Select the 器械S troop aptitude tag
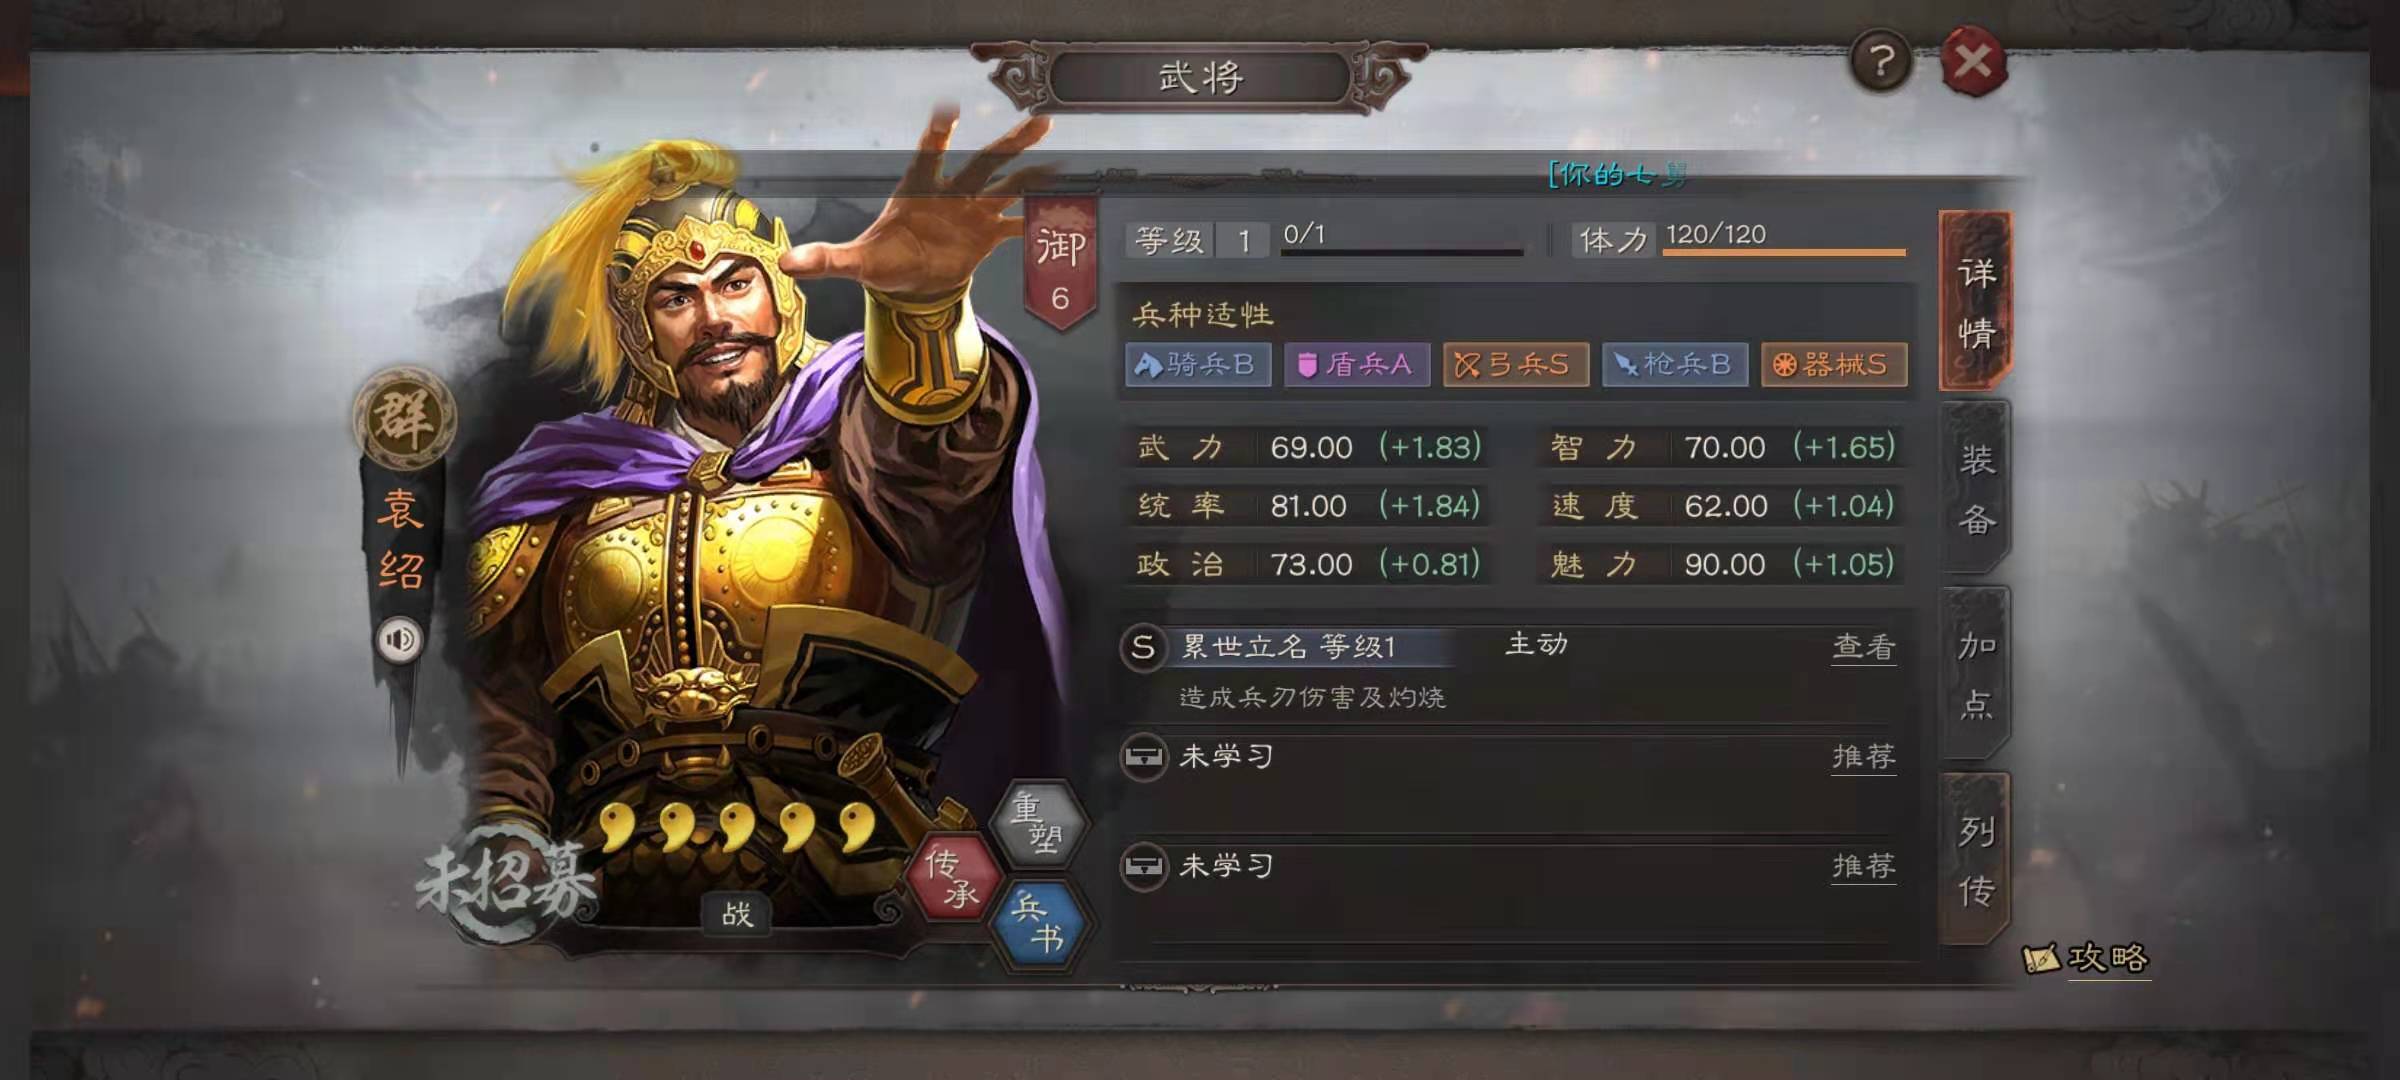The width and height of the screenshot is (2400, 1080). point(1834,364)
